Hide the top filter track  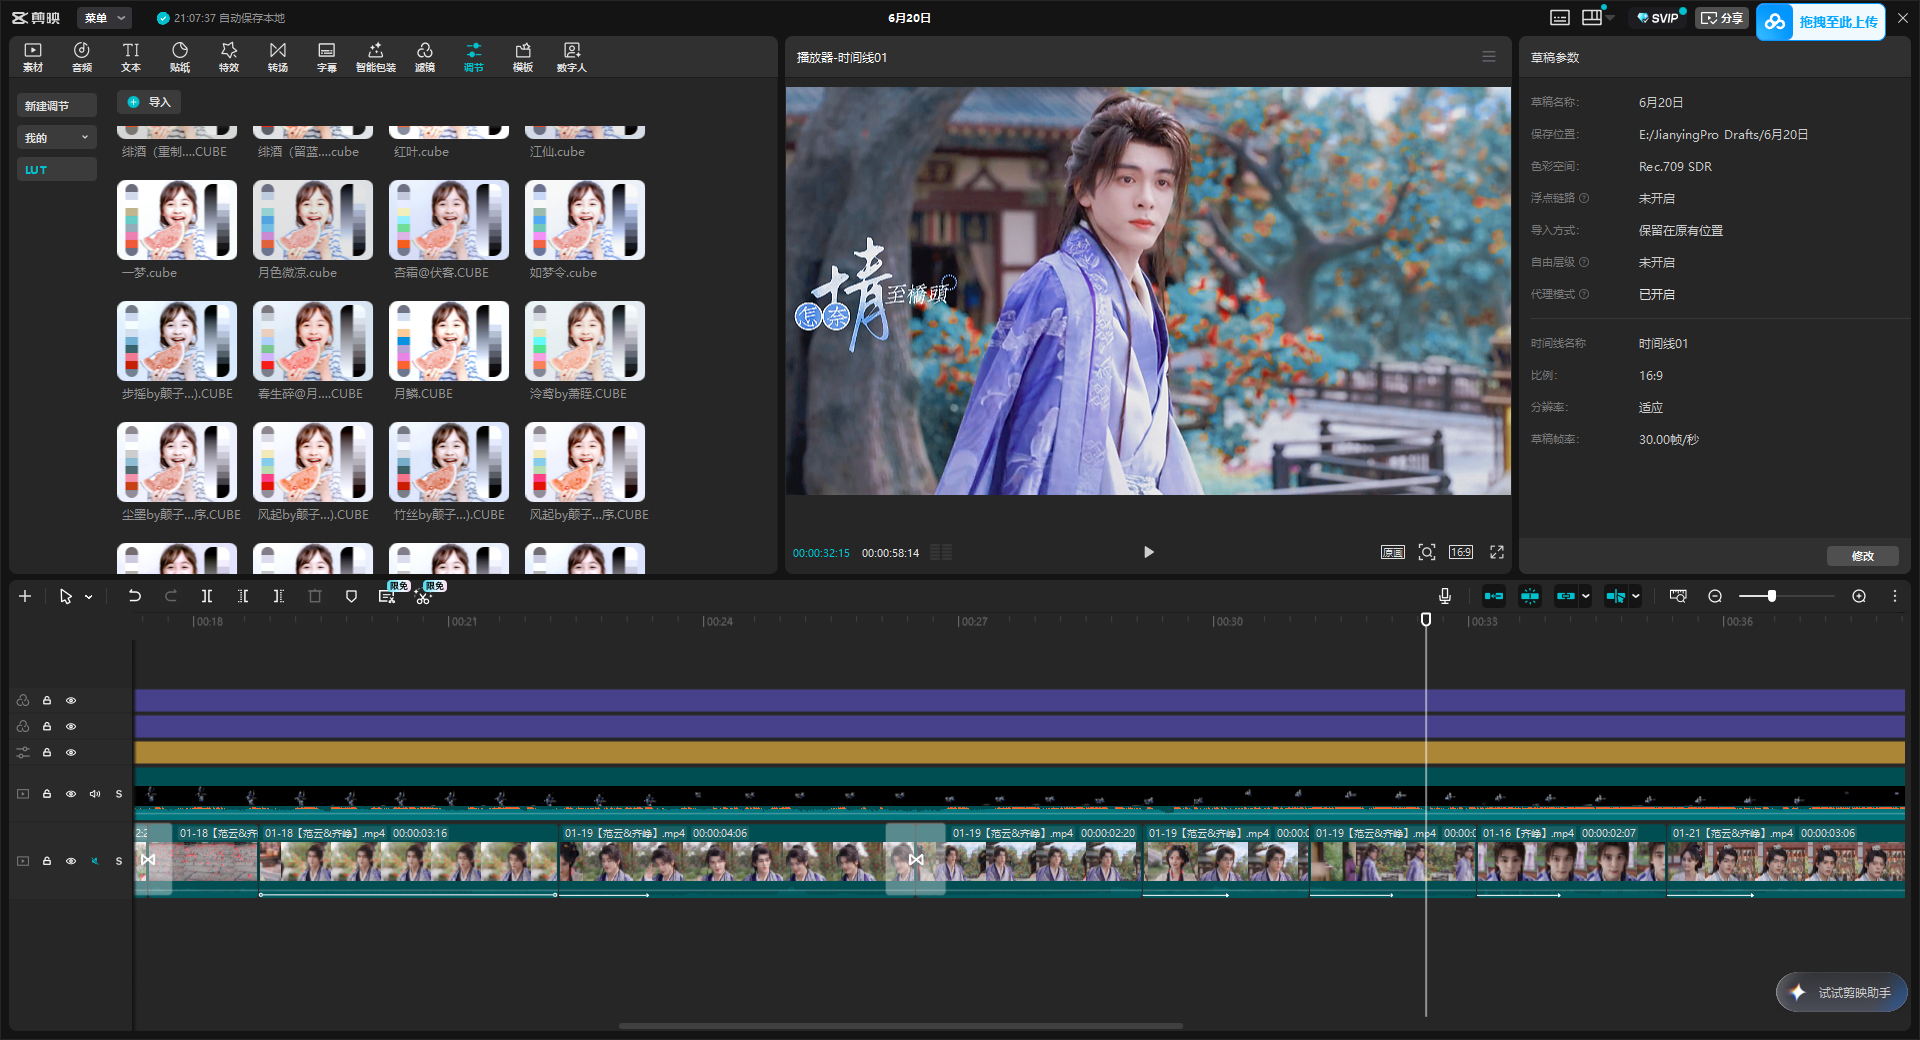tap(71, 701)
